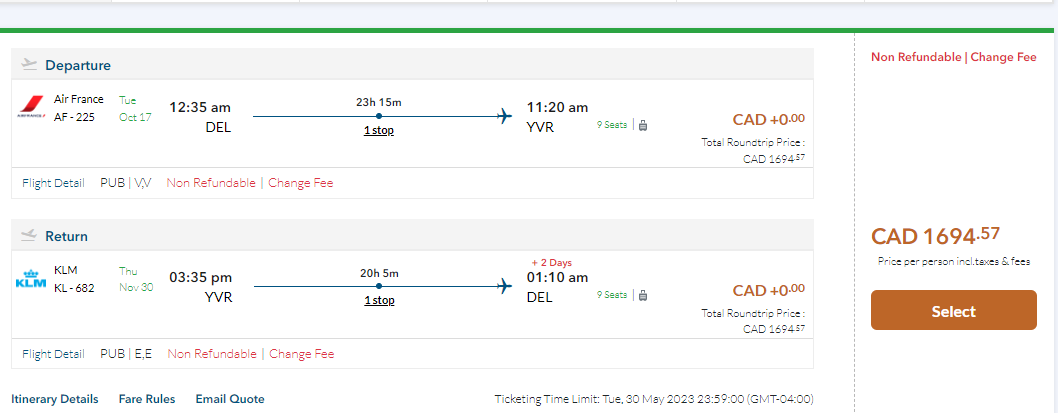
Task: Click Non Refundable | Change Fee sidebar notice
Action: coord(953,57)
